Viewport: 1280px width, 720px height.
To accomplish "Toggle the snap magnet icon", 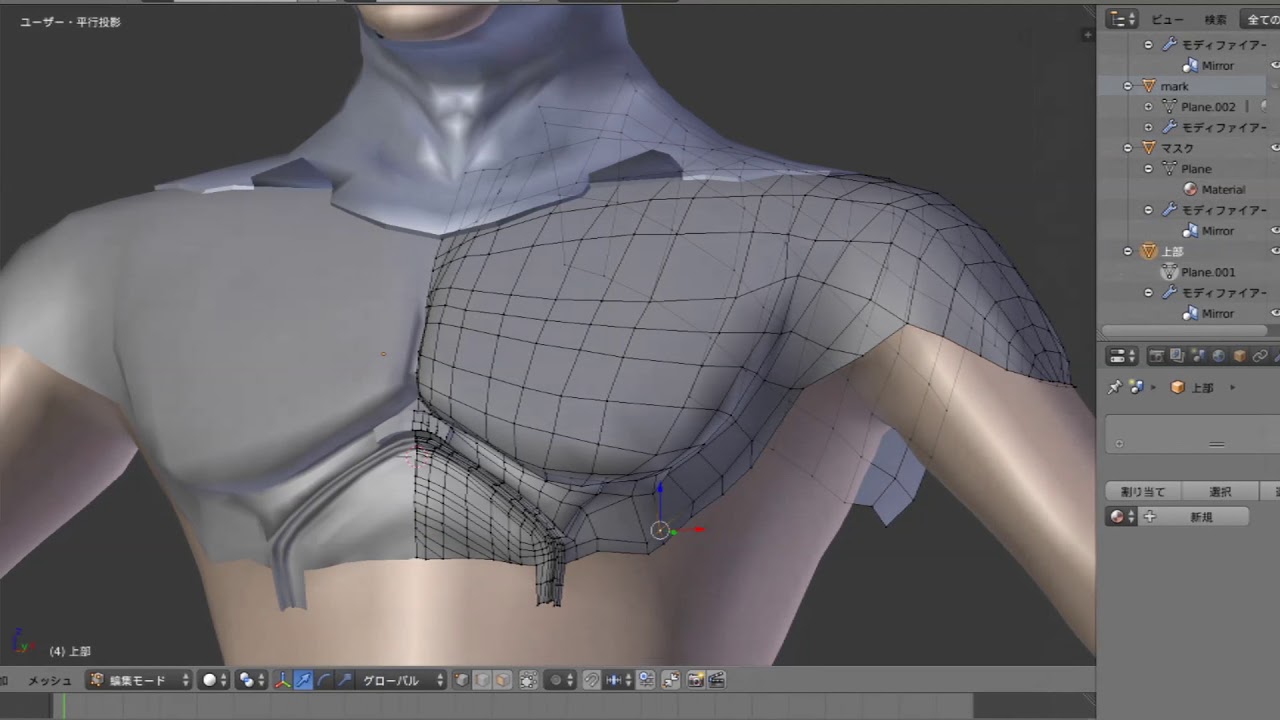I will point(591,680).
